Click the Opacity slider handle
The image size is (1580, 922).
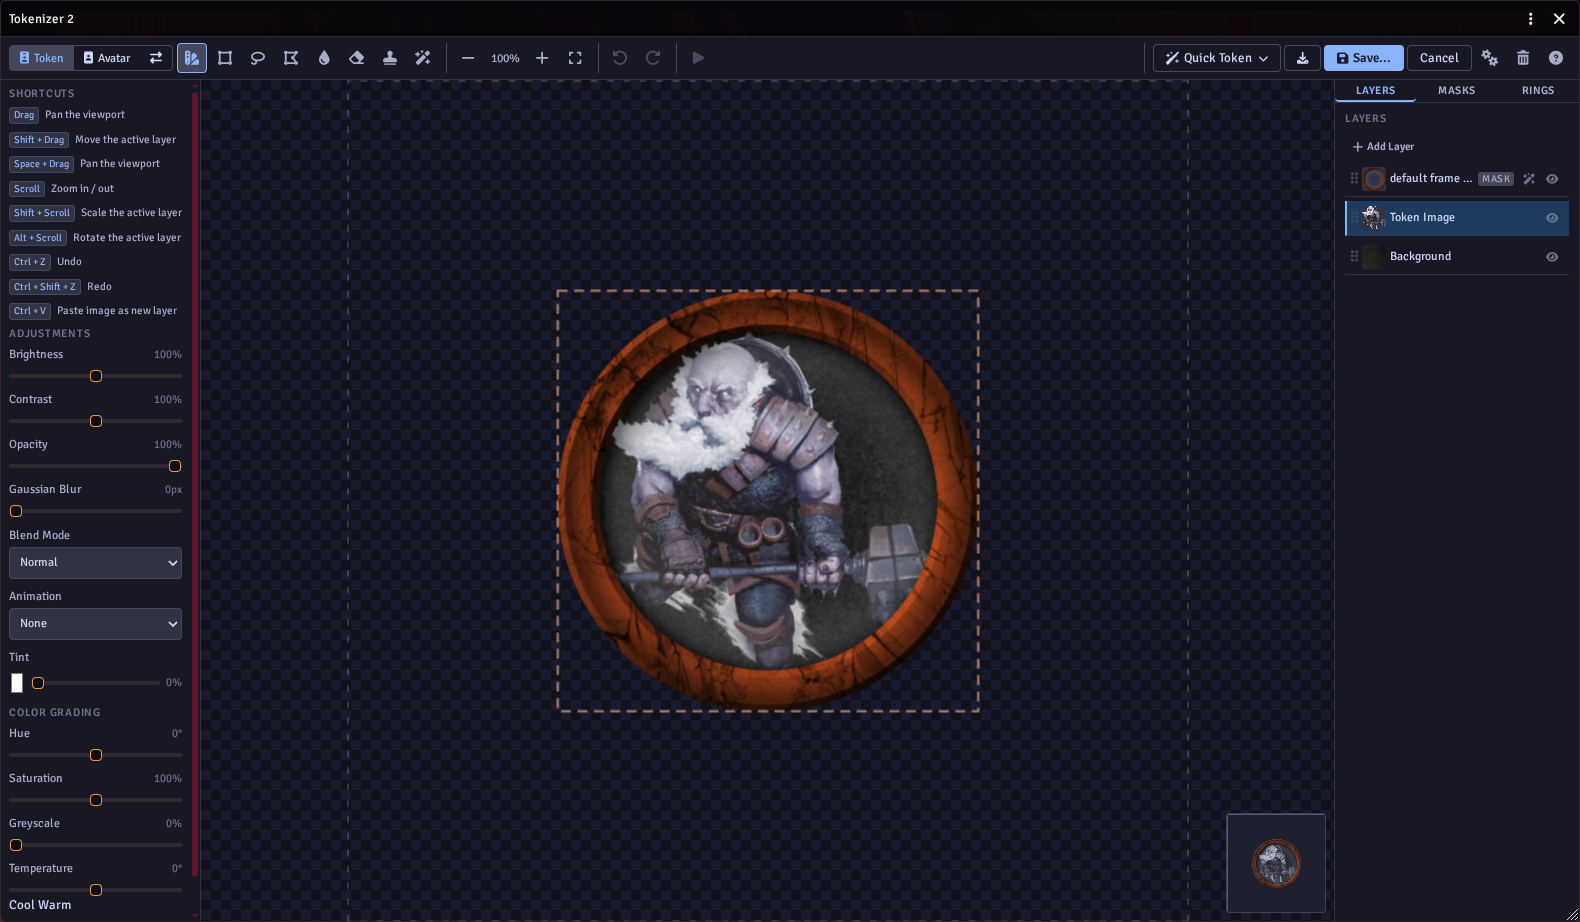[175, 467]
